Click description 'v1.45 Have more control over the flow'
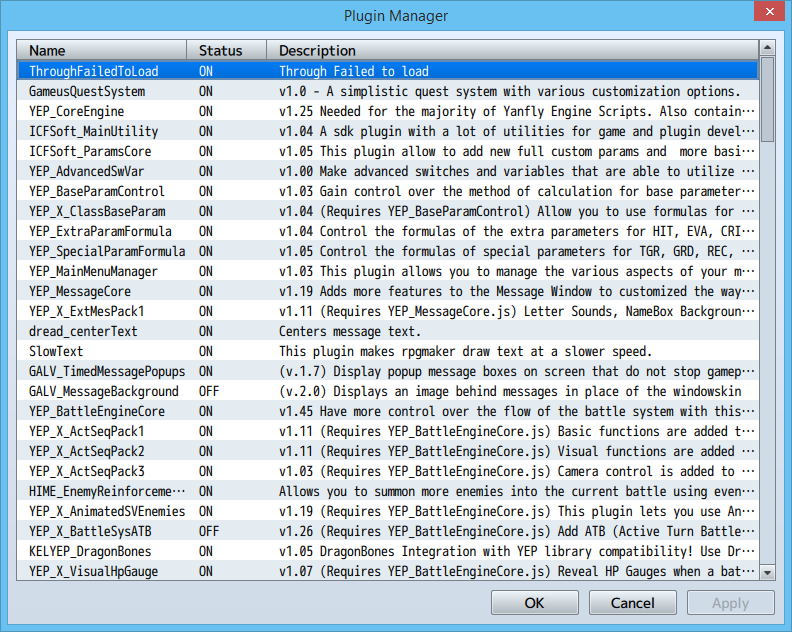This screenshot has width=792, height=632. [x=517, y=411]
